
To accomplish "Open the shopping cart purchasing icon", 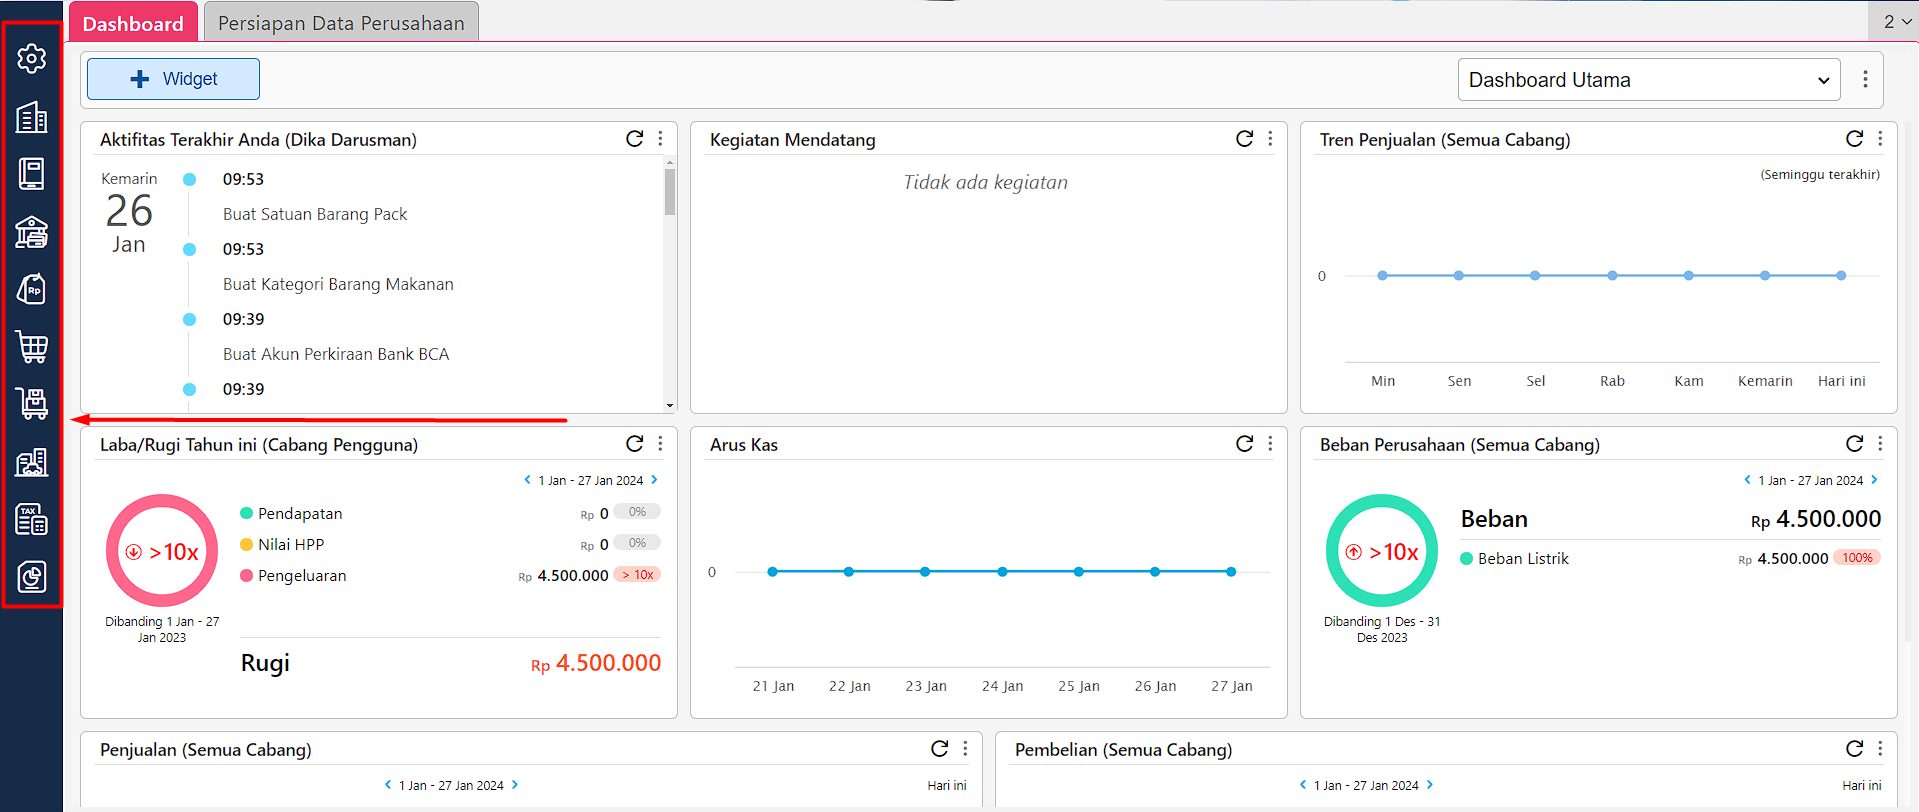I will (x=32, y=347).
